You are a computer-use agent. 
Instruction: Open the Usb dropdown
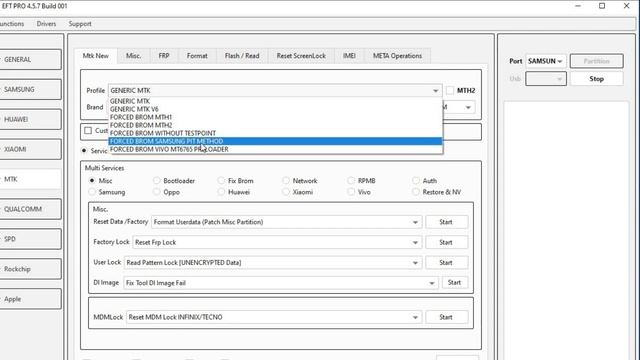pos(546,79)
